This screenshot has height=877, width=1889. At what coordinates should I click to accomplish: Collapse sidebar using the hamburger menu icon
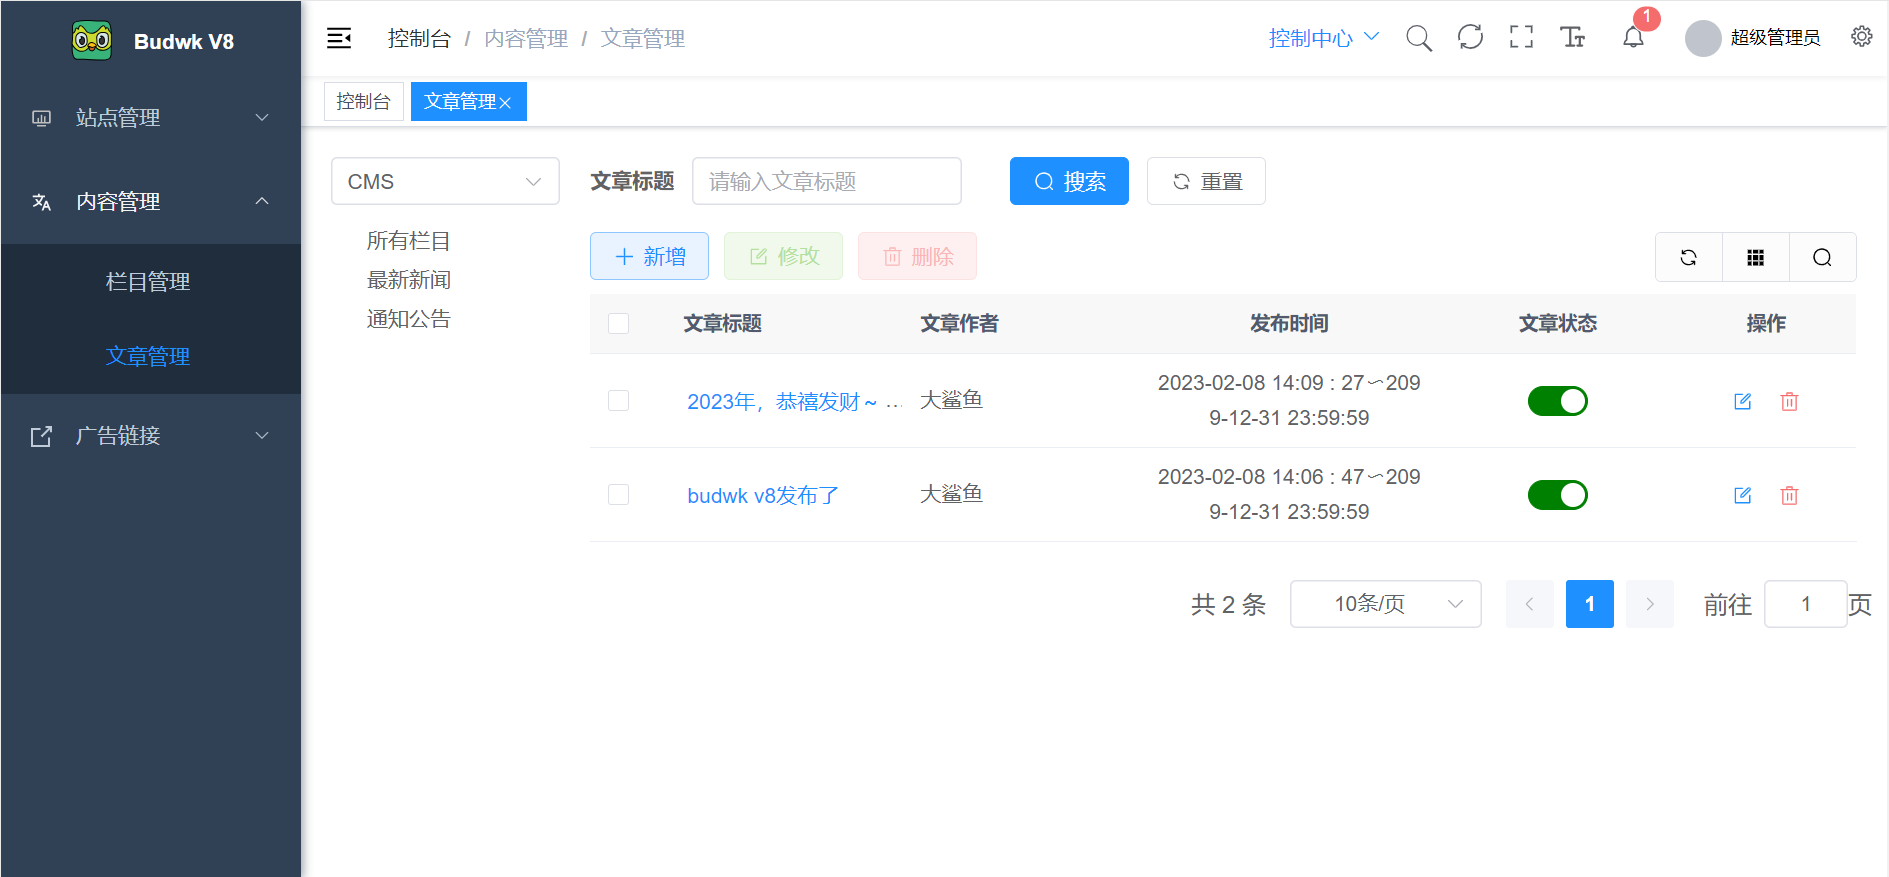339,38
